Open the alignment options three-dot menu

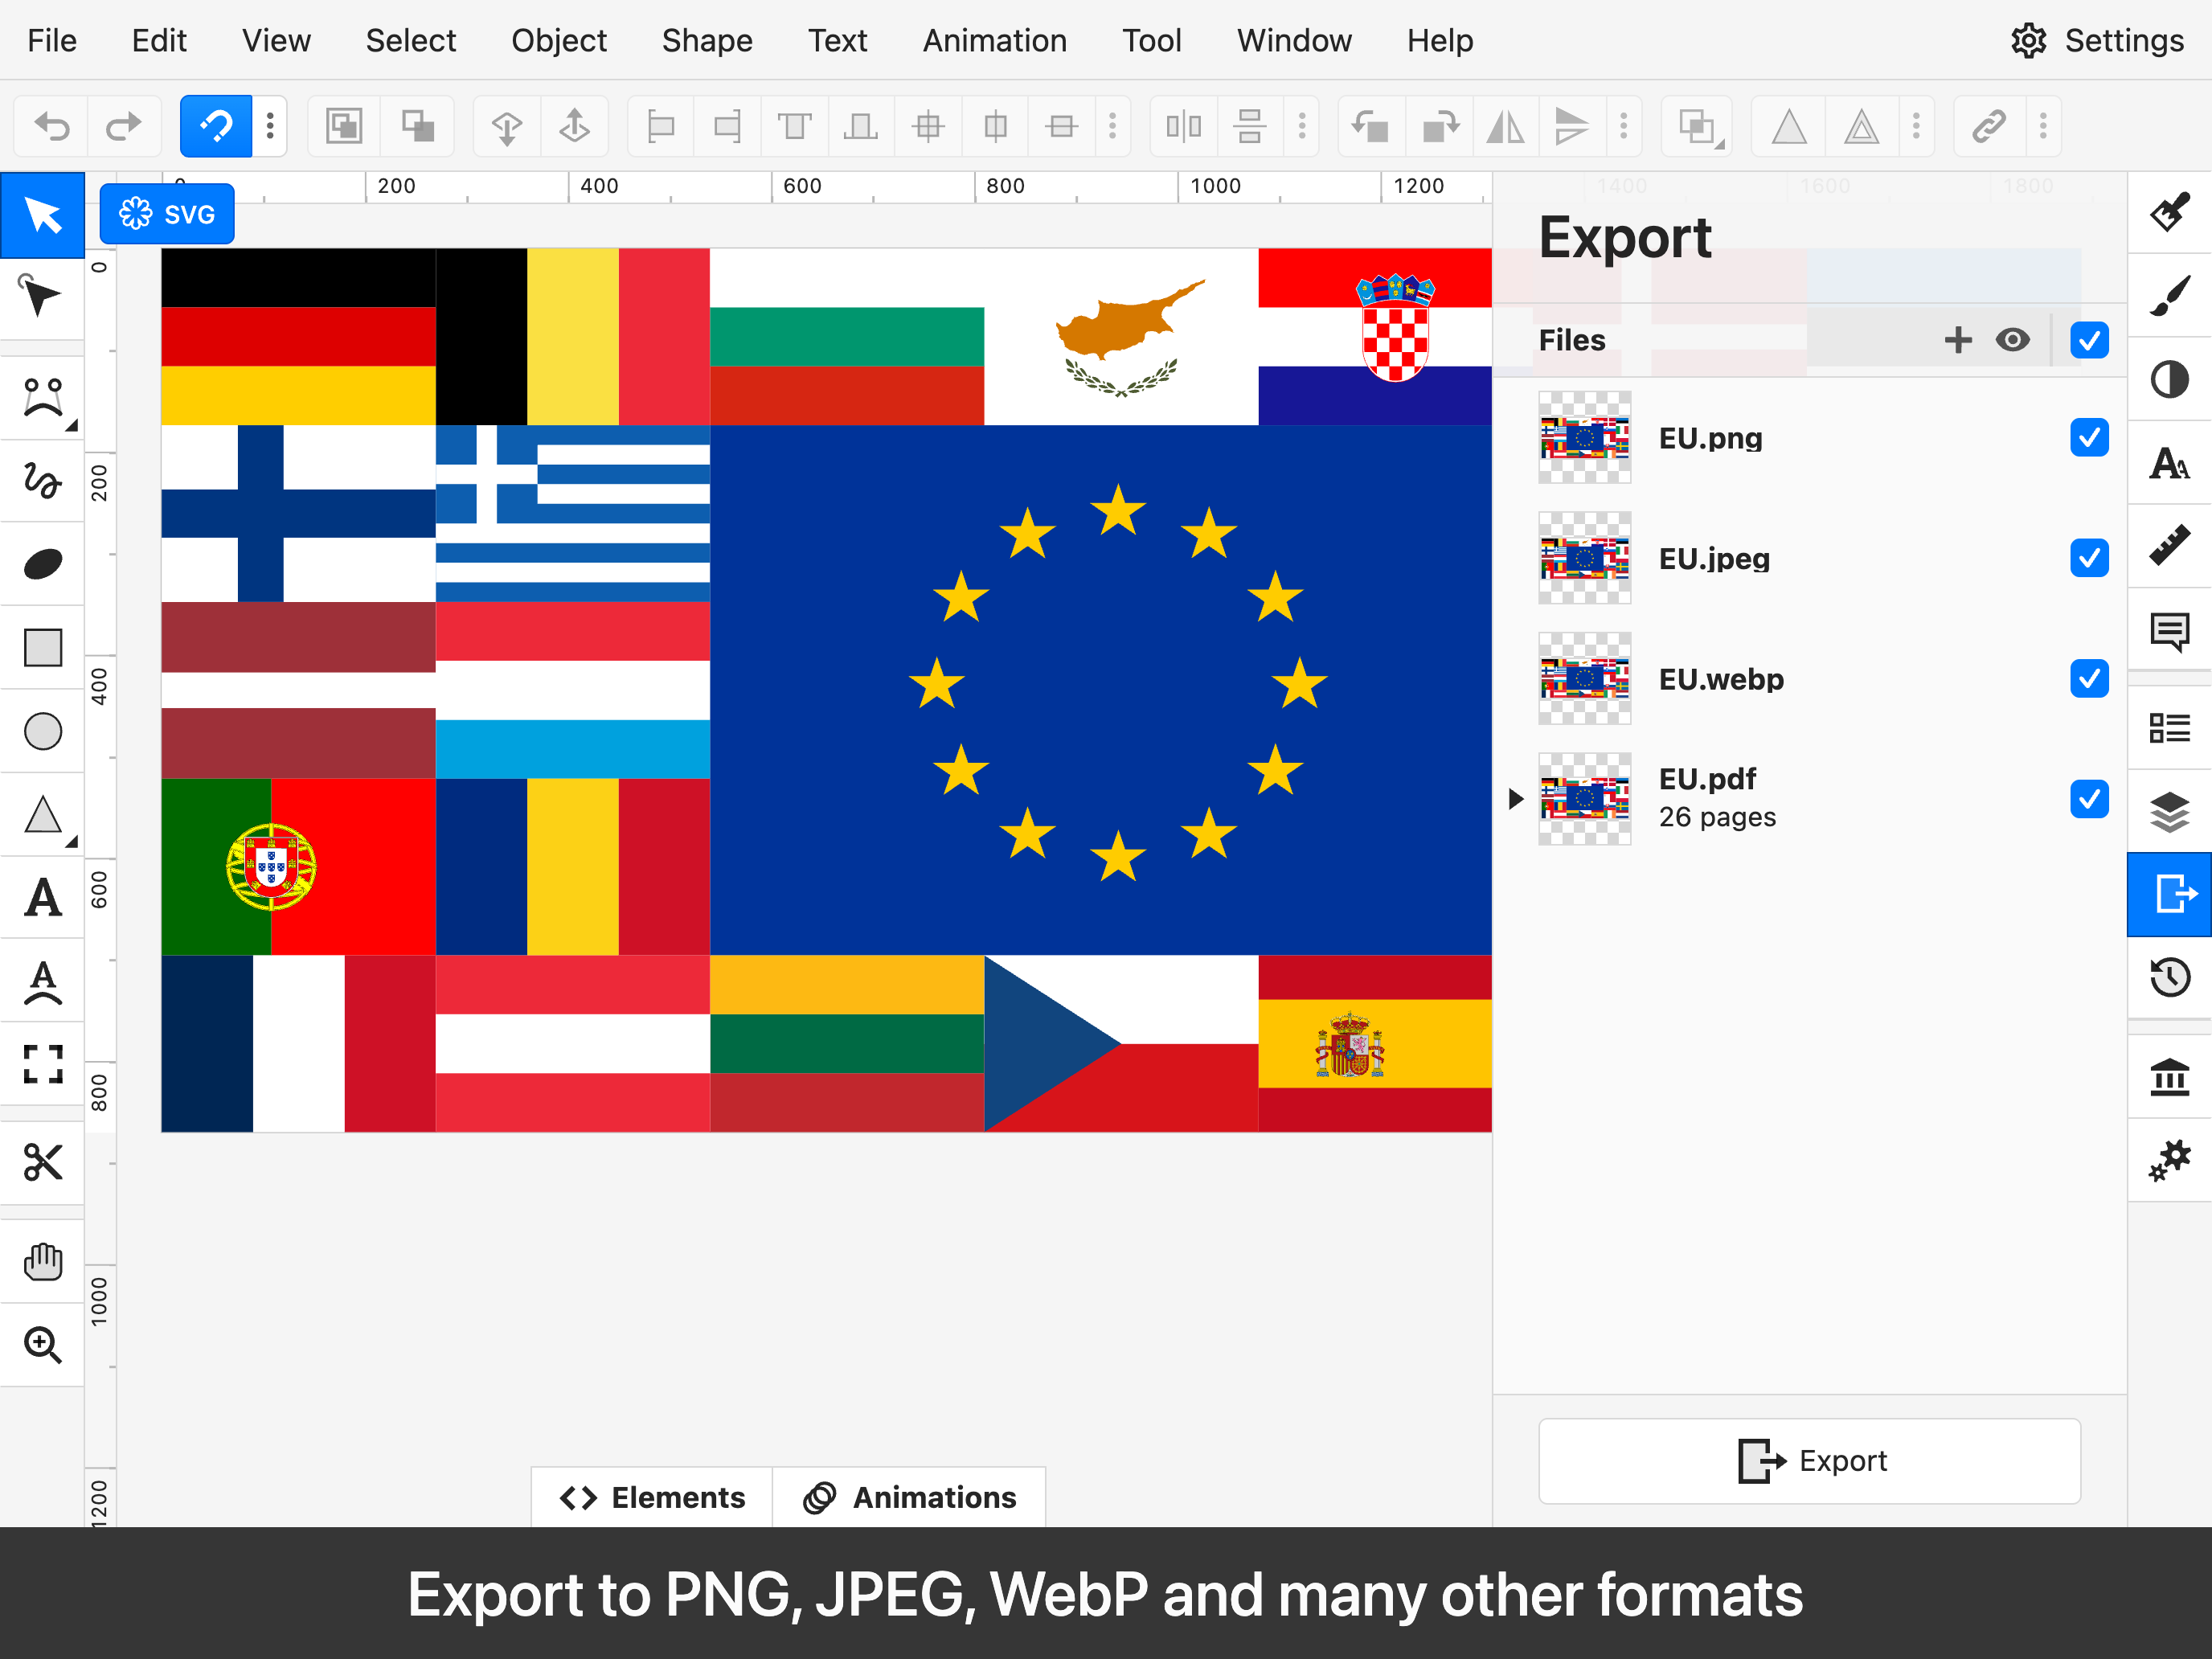coord(1112,127)
